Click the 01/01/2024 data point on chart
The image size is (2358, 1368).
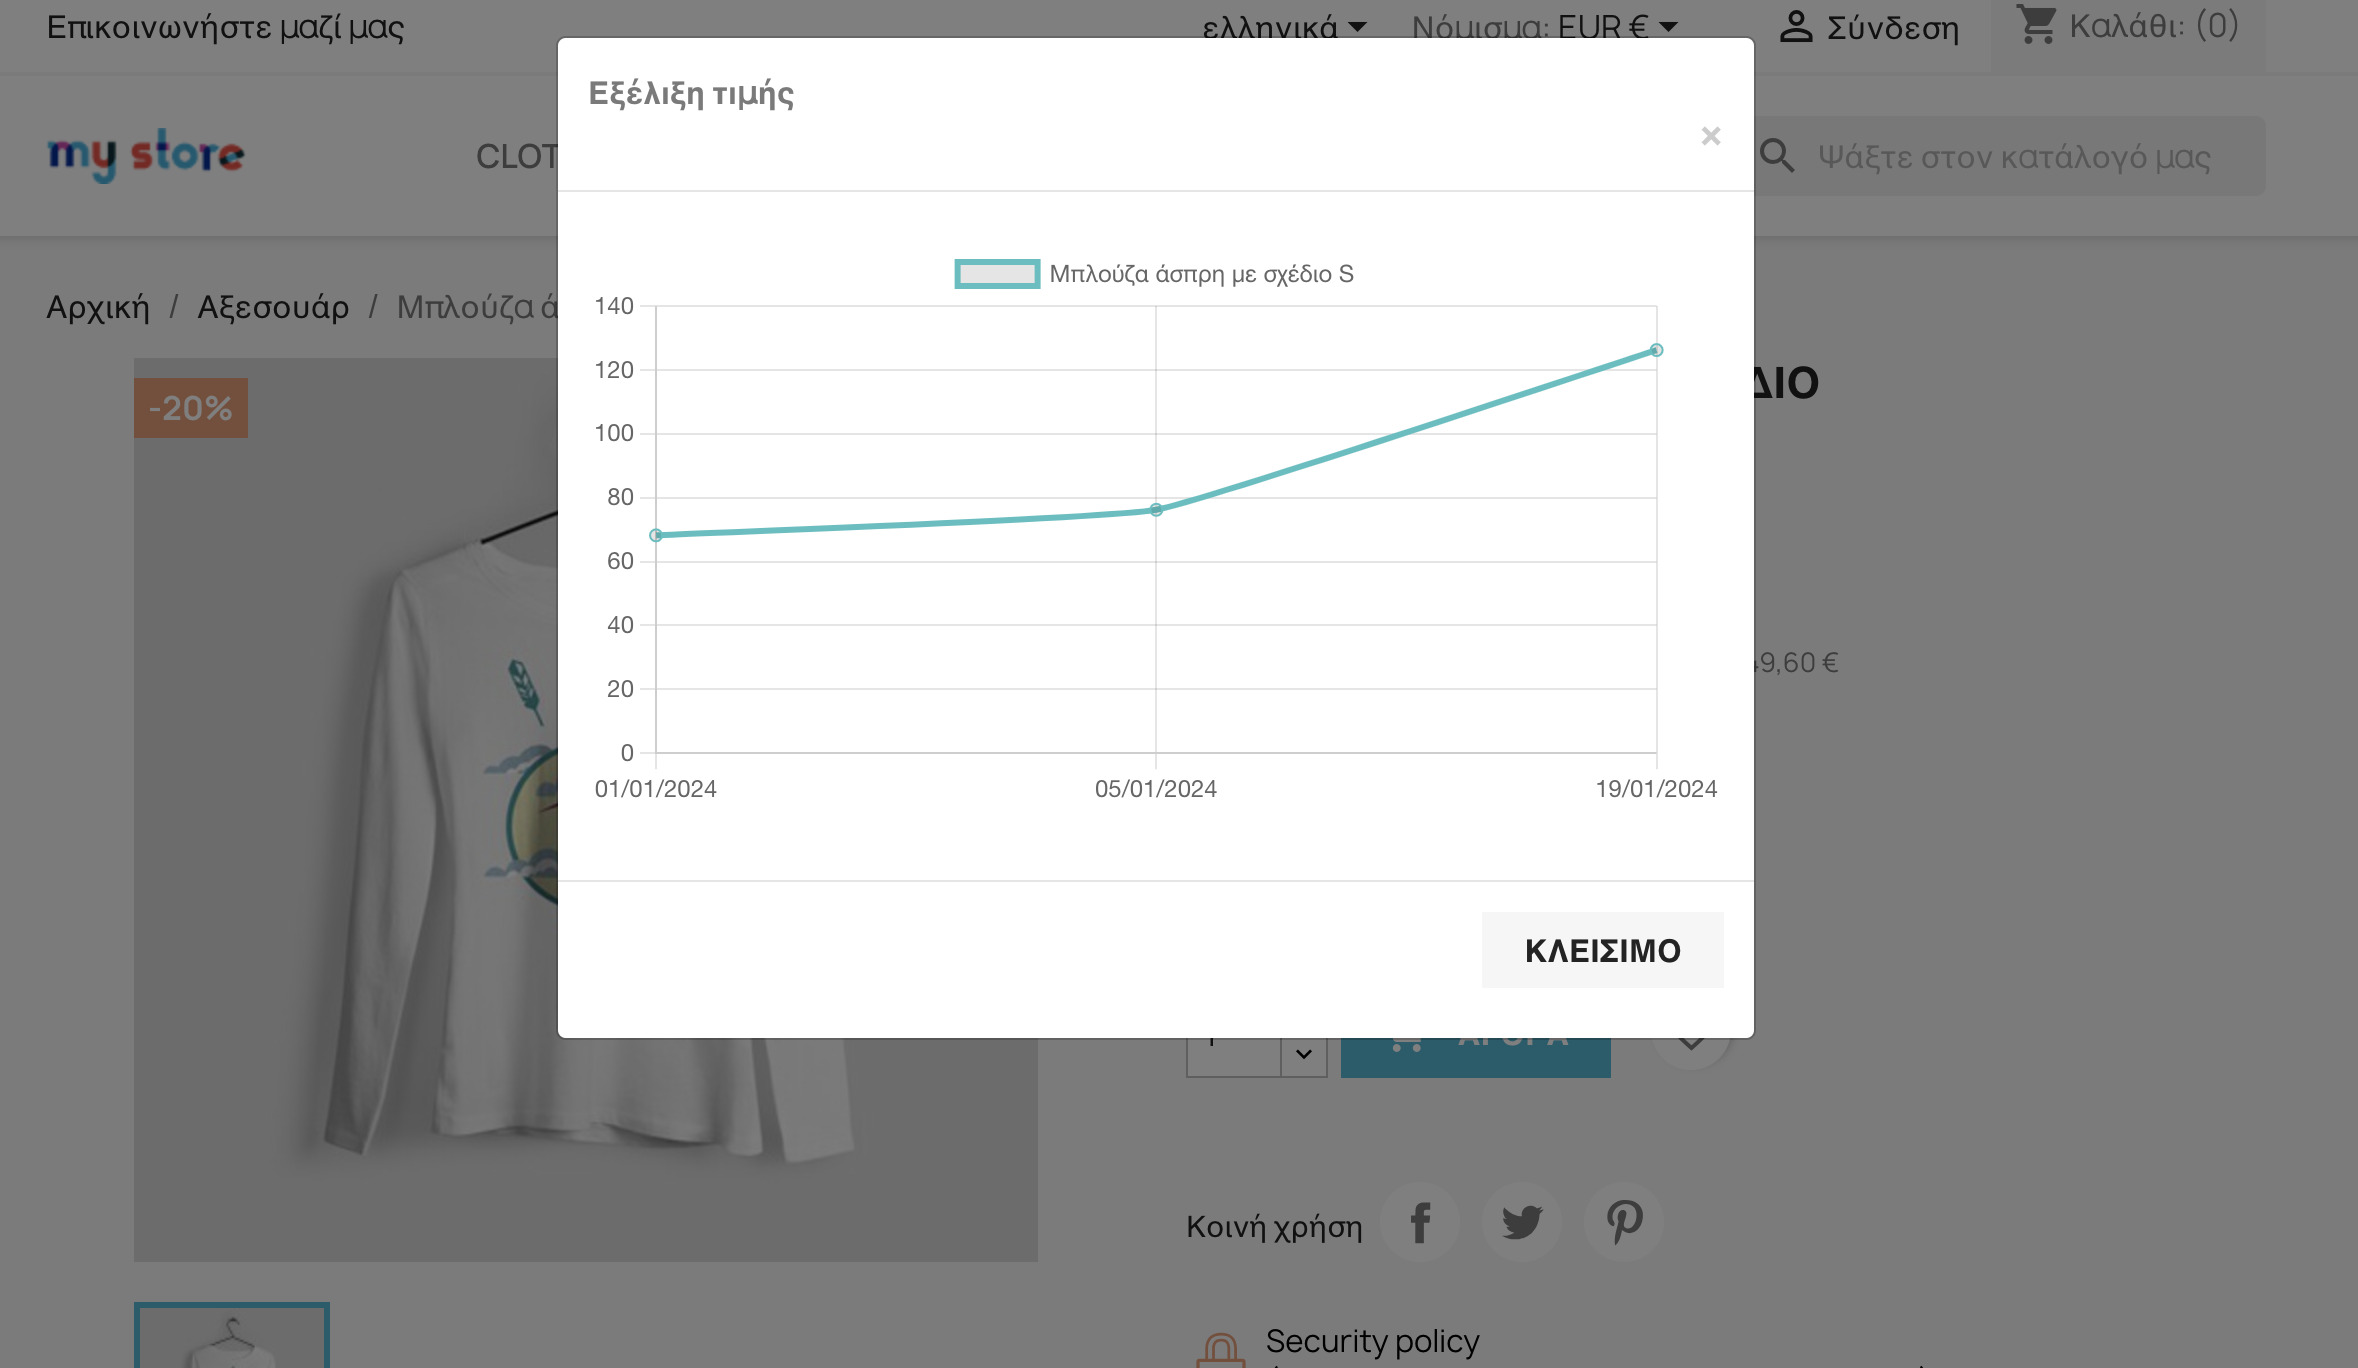(656, 536)
